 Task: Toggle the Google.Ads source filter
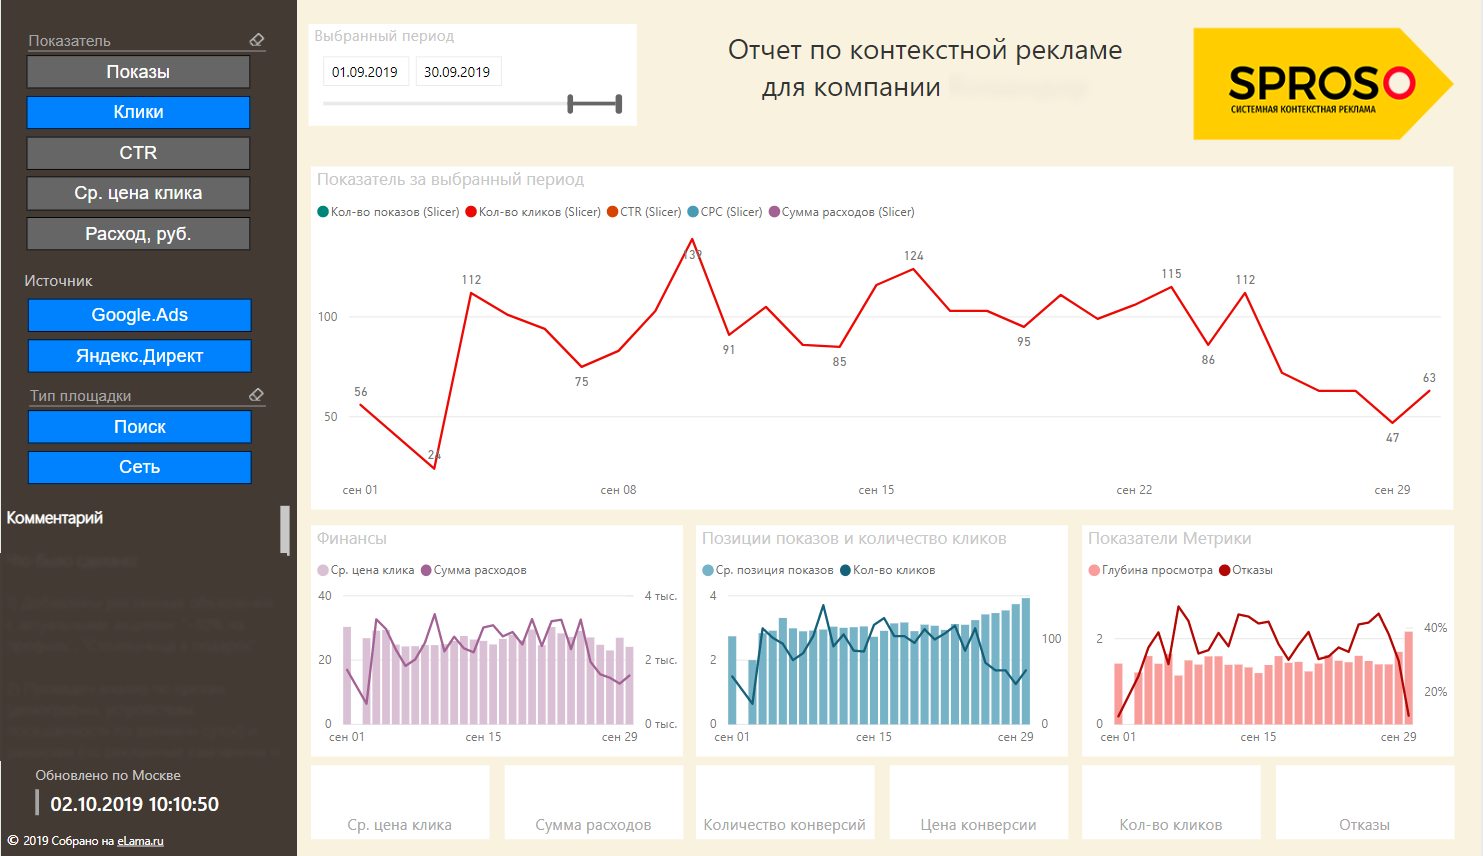point(139,315)
